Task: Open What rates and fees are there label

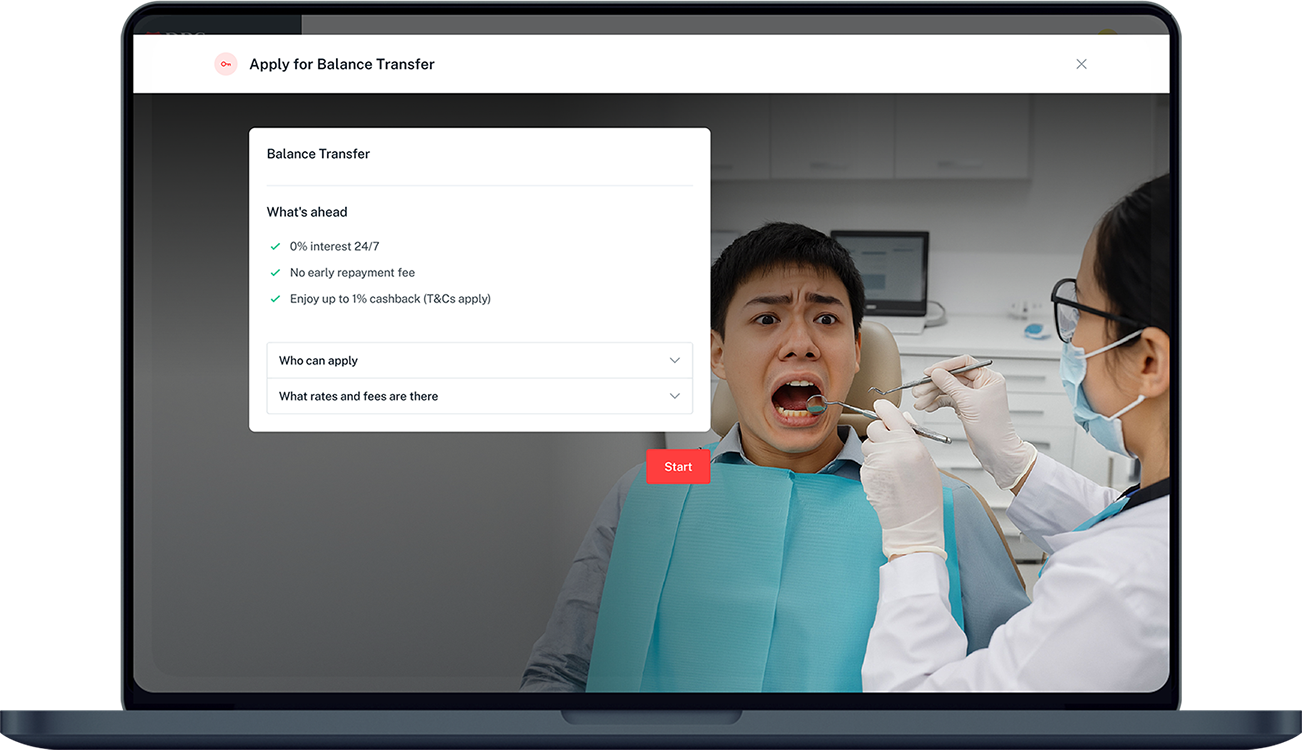Action: click(x=358, y=397)
